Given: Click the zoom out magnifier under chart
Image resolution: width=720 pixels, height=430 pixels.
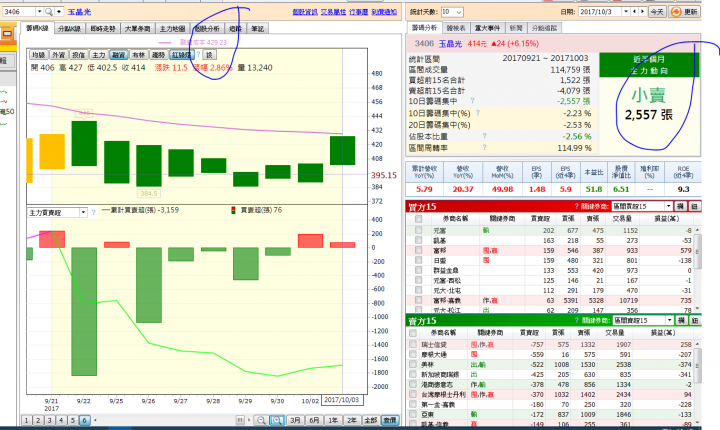Looking at the screenshot, I should 261,420.
